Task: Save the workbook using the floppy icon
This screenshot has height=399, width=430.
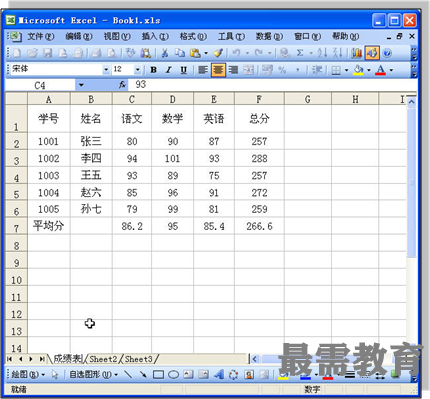Action: tap(48, 53)
